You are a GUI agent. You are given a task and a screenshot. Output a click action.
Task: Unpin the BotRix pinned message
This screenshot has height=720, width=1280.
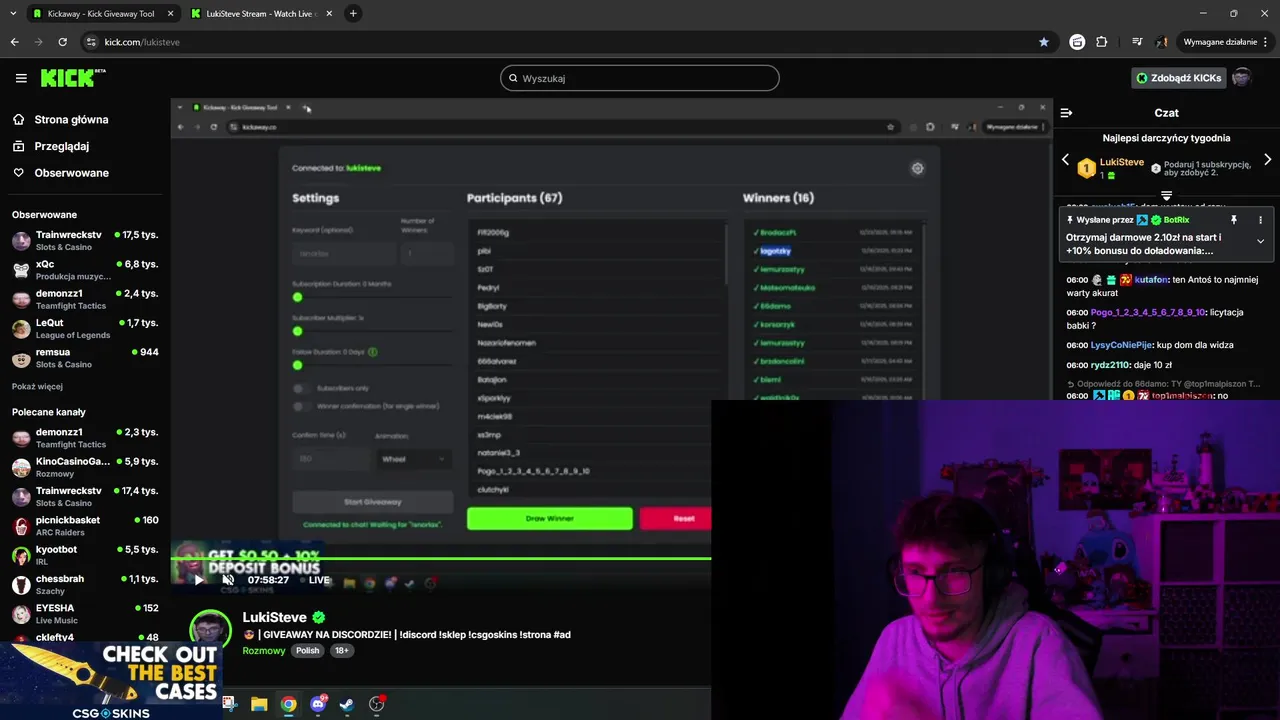tap(1233, 220)
